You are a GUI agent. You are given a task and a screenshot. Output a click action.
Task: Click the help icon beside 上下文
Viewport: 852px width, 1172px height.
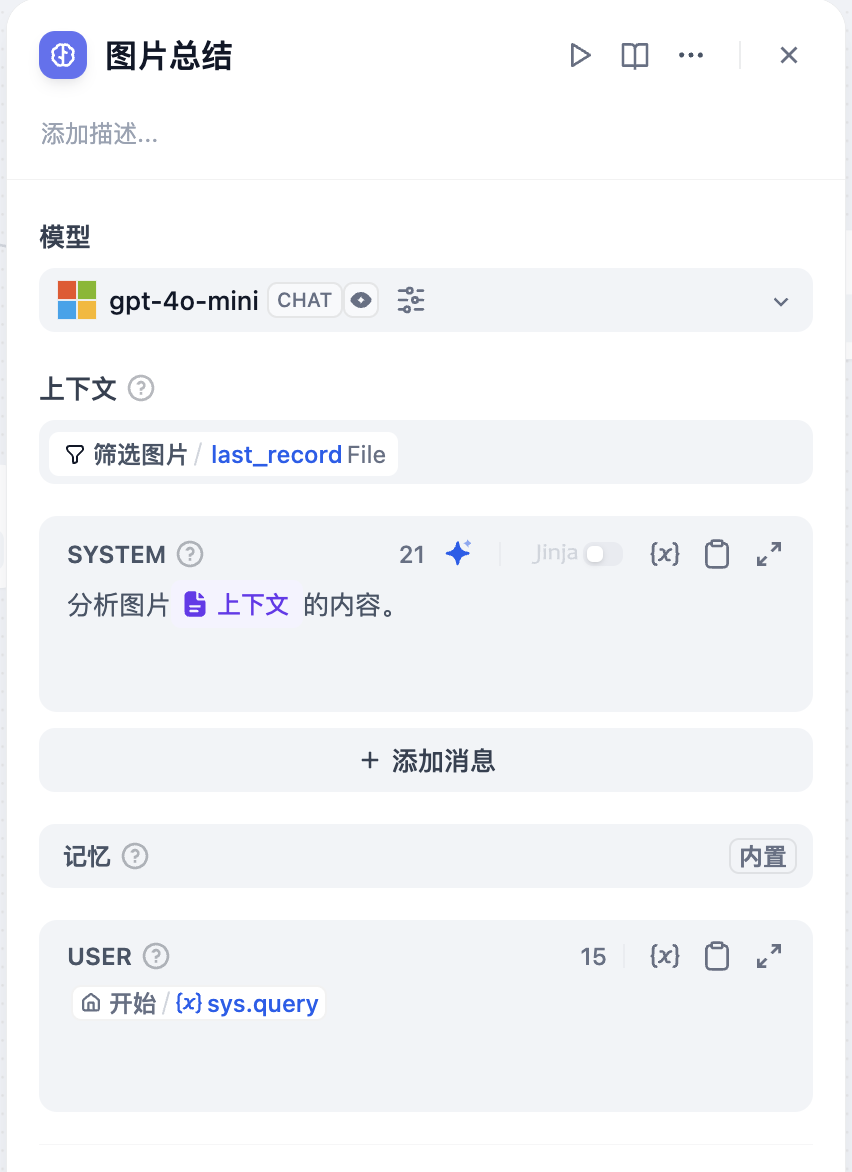142,389
